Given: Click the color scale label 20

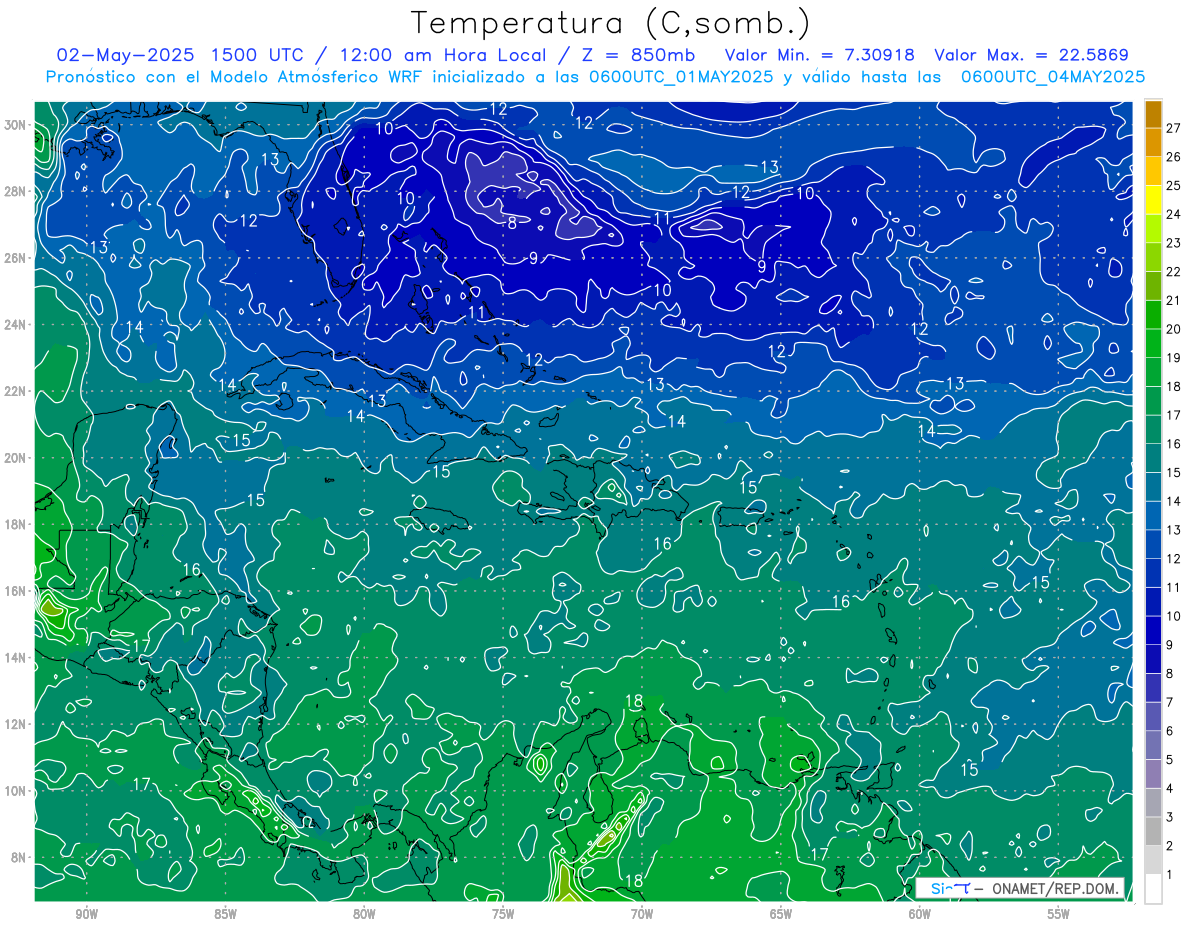Looking at the screenshot, I should 1174,329.
